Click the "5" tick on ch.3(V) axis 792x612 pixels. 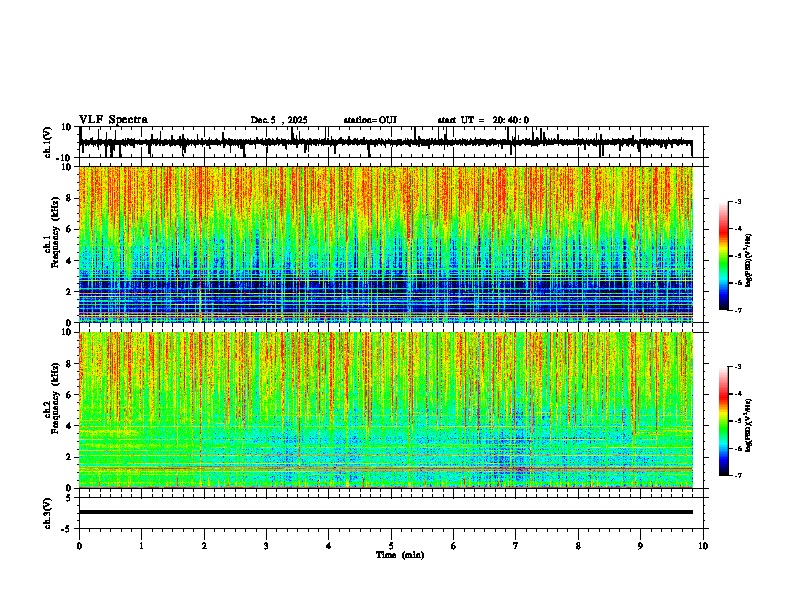tap(70, 497)
